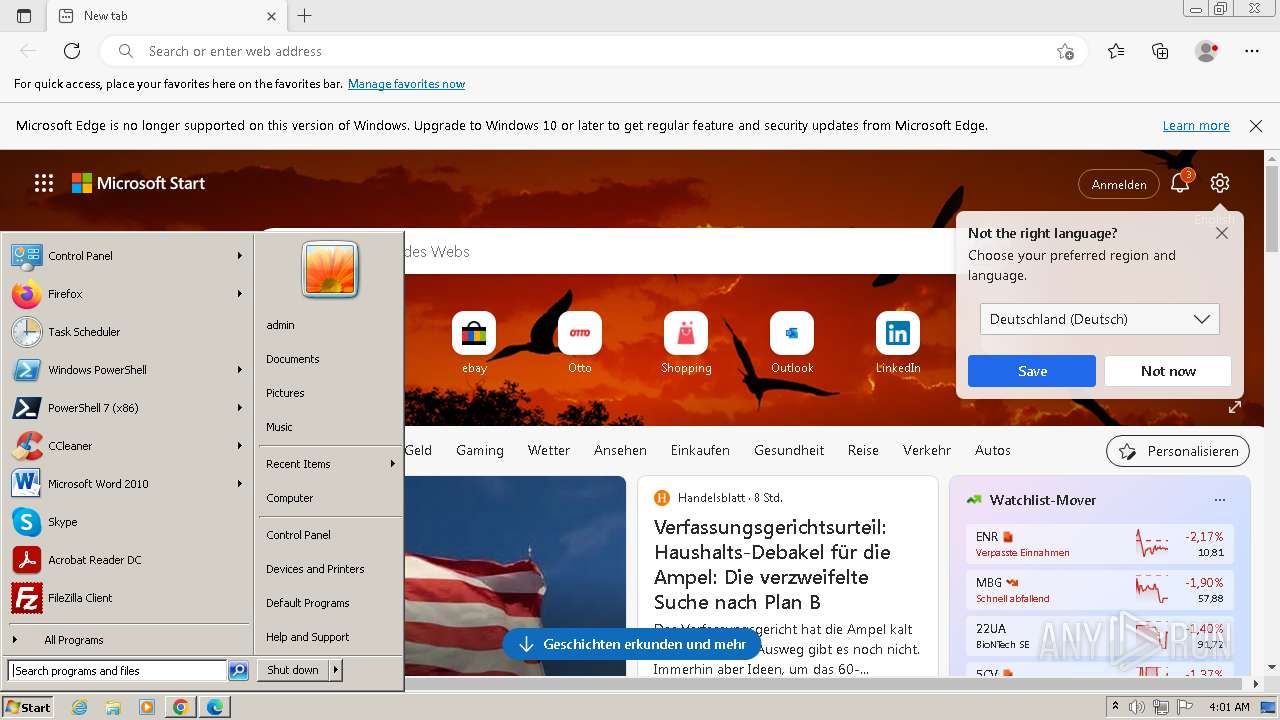Image resolution: width=1280 pixels, height=720 pixels.
Task: Add this page to favorites star
Action: click(x=1065, y=51)
